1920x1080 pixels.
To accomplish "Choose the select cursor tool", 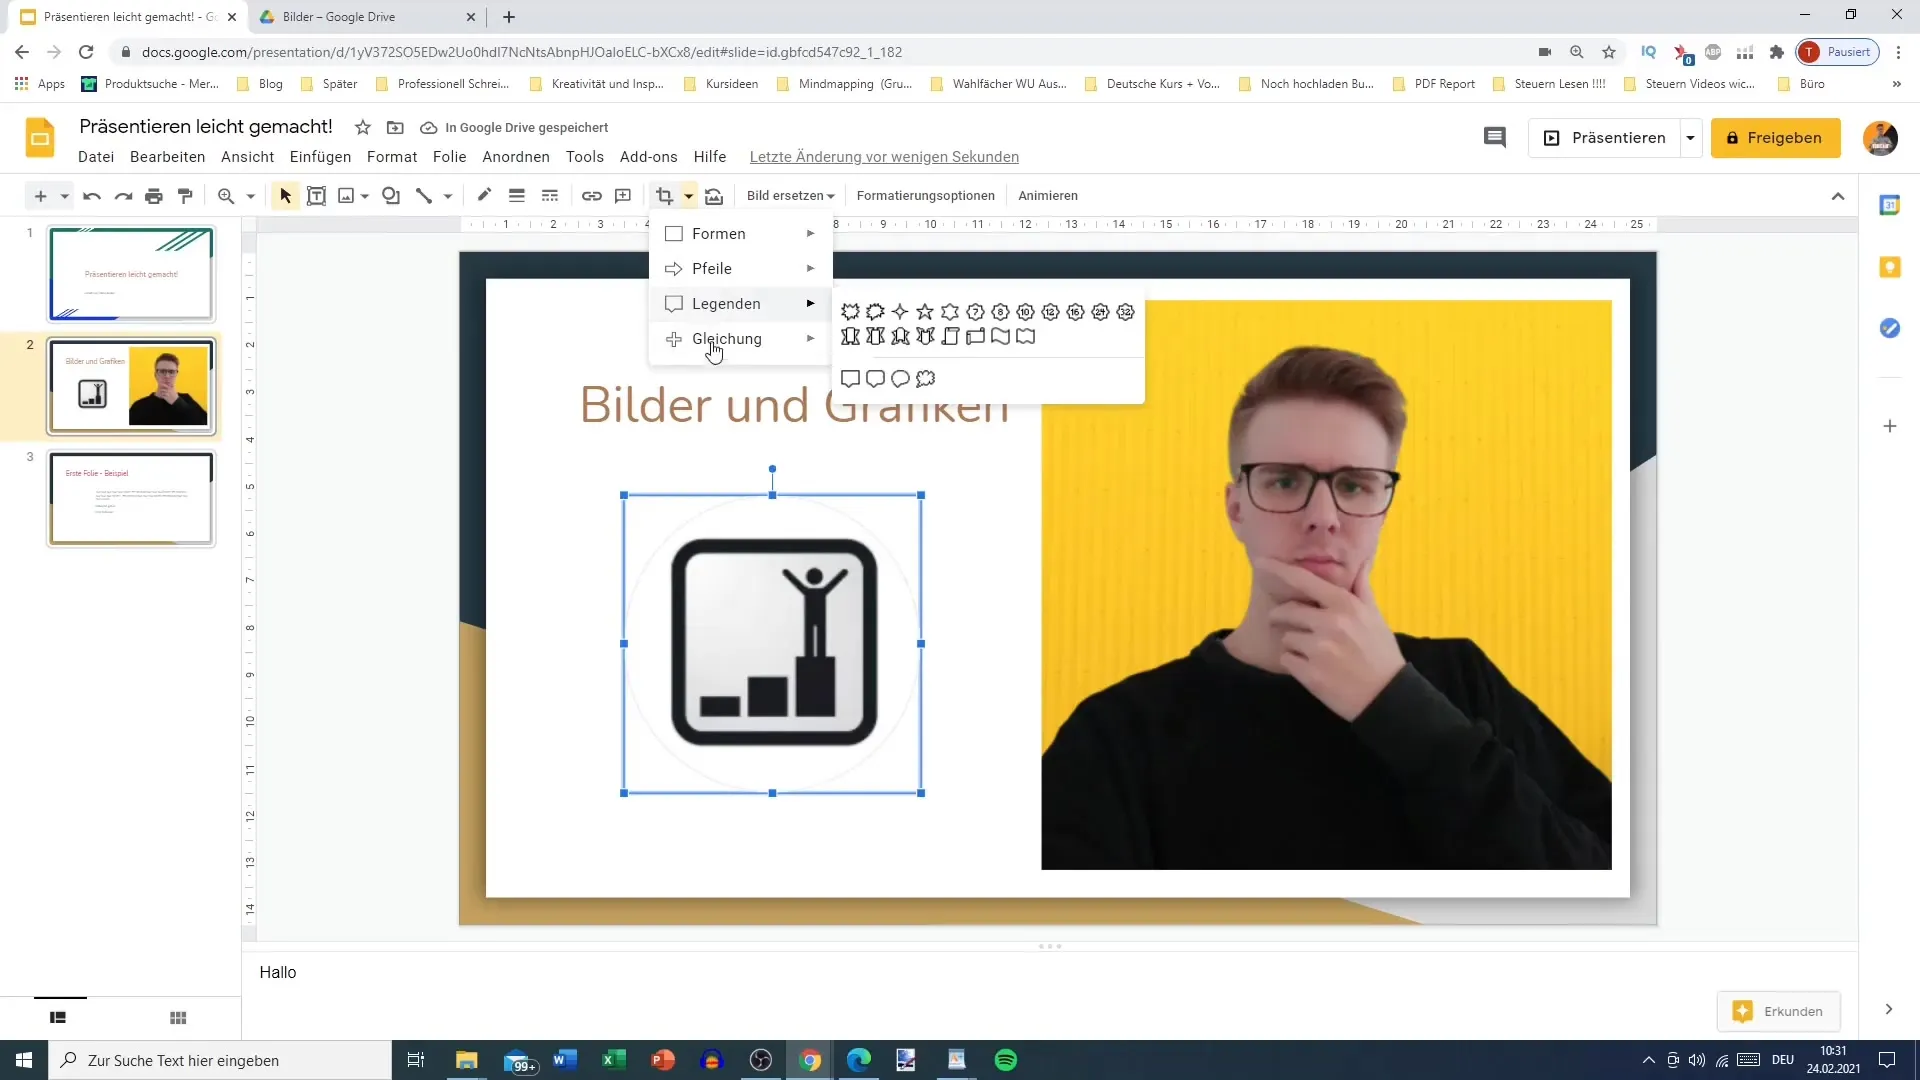I will (285, 196).
